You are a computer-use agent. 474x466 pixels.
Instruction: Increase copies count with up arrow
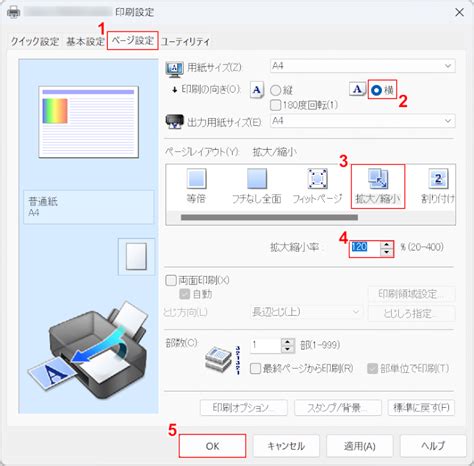288,342
